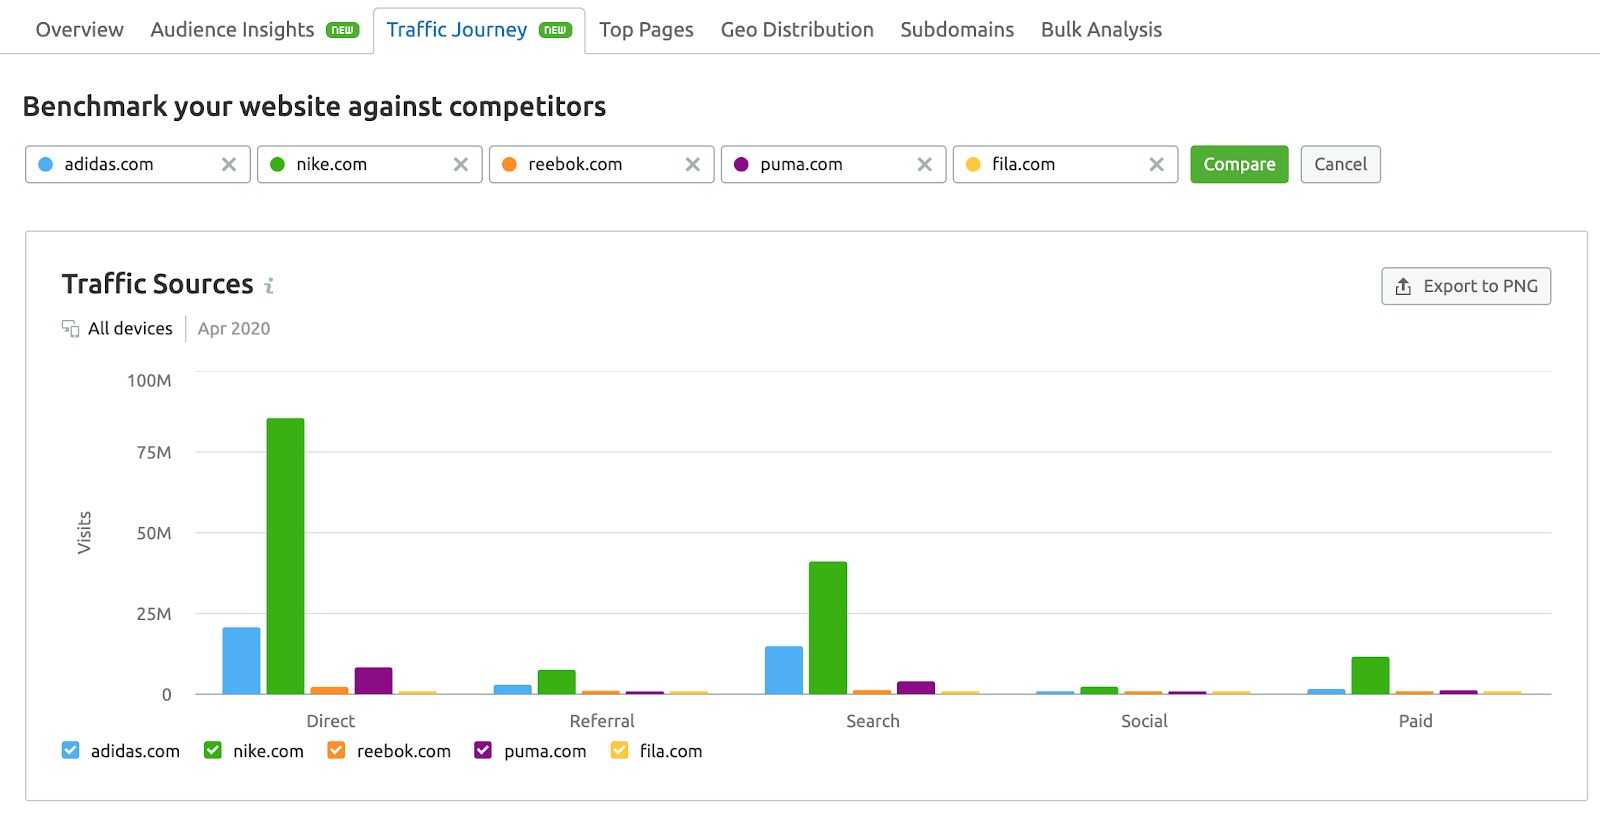
Task: Switch to the Subdomains tab
Action: [x=957, y=30]
